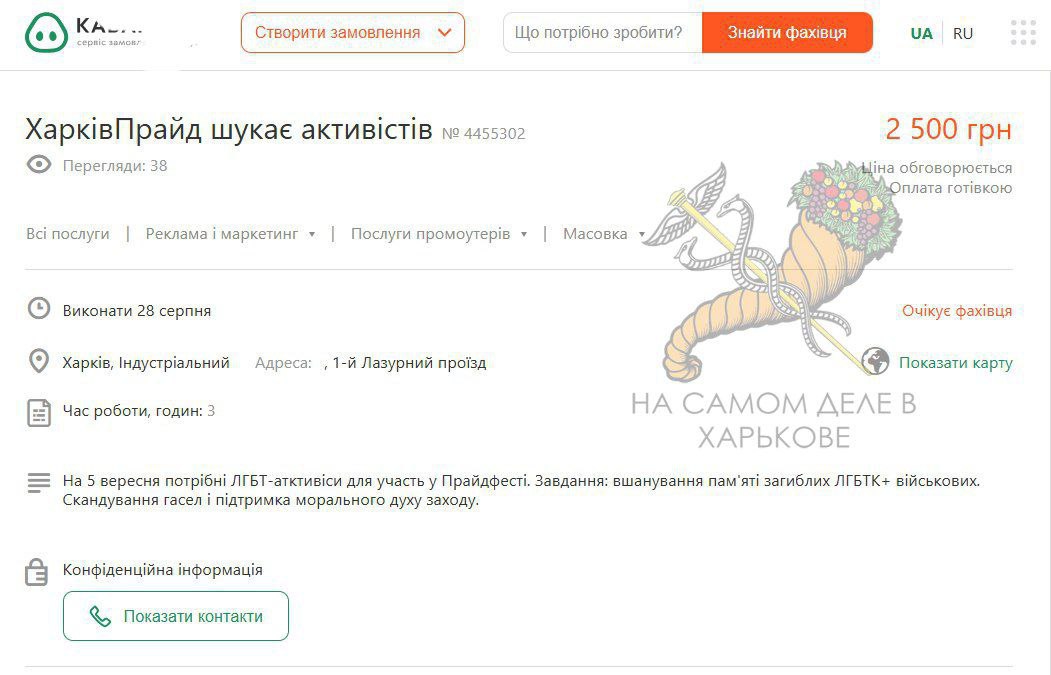This screenshot has width=1051, height=675.
Task: Click the confidential information lock icon
Action: coord(36,572)
